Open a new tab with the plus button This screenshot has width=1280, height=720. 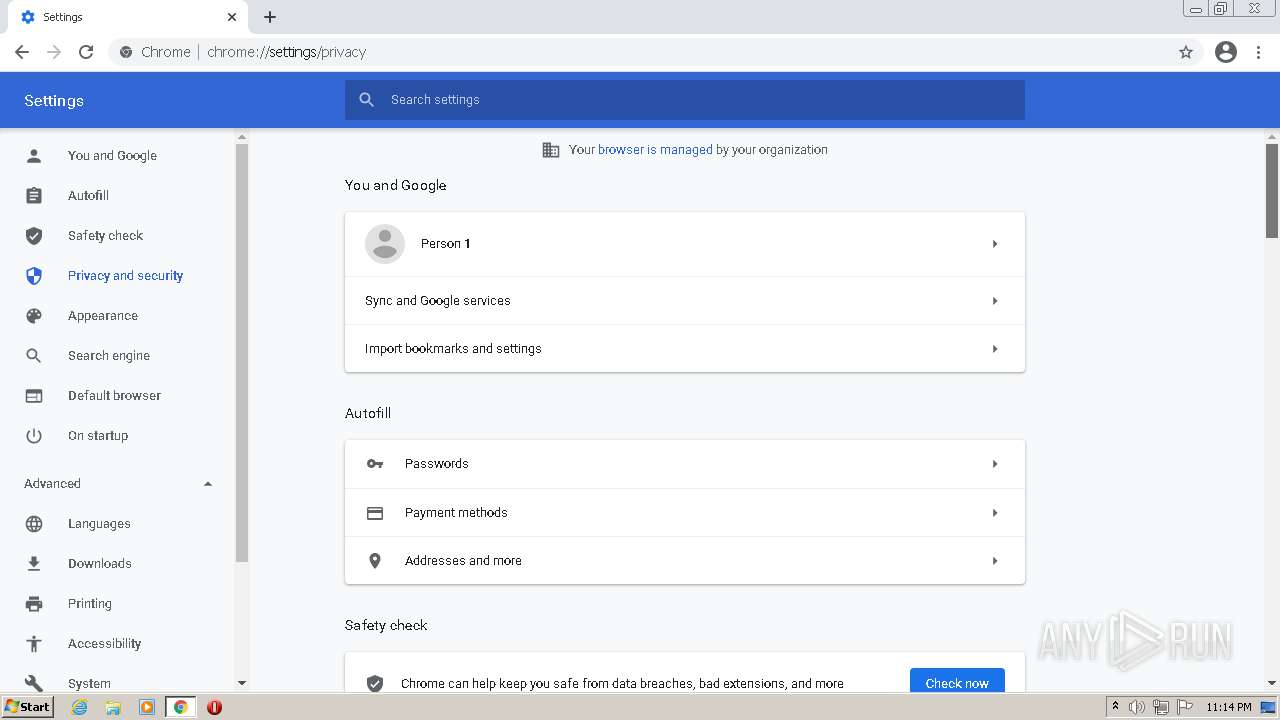click(270, 17)
